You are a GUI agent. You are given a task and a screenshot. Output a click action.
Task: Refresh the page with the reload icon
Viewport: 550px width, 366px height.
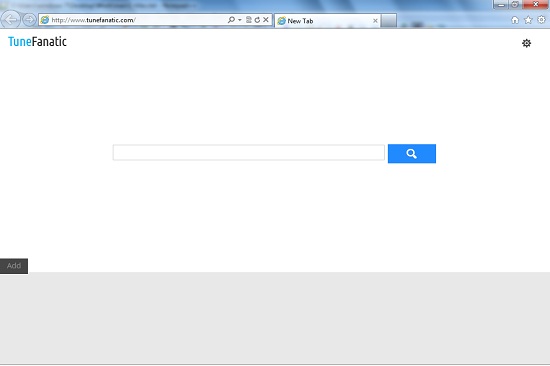coord(257,20)
